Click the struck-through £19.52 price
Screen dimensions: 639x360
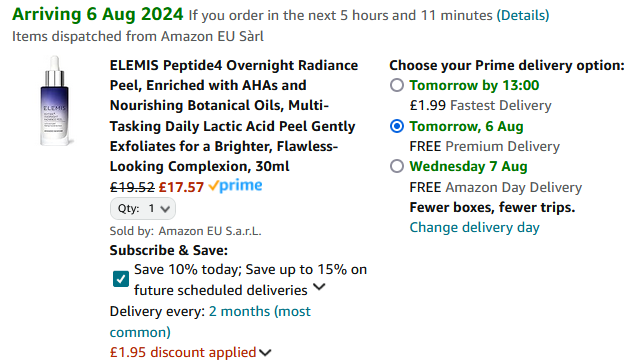(132, 187)
